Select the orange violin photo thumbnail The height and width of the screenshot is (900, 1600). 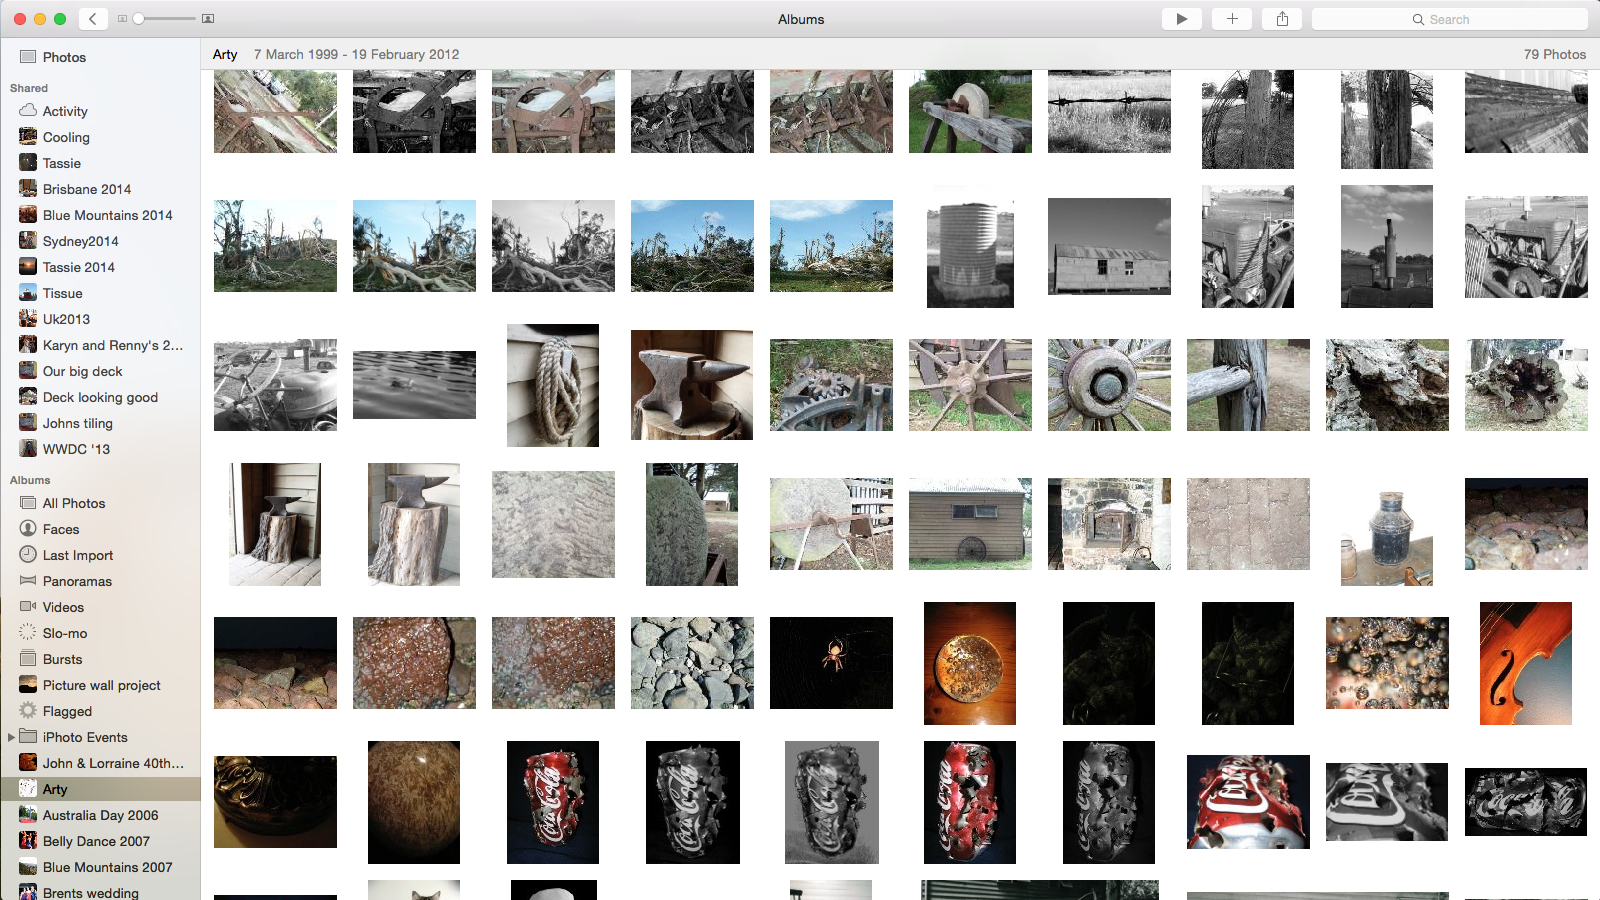[x=1525, y=663]
